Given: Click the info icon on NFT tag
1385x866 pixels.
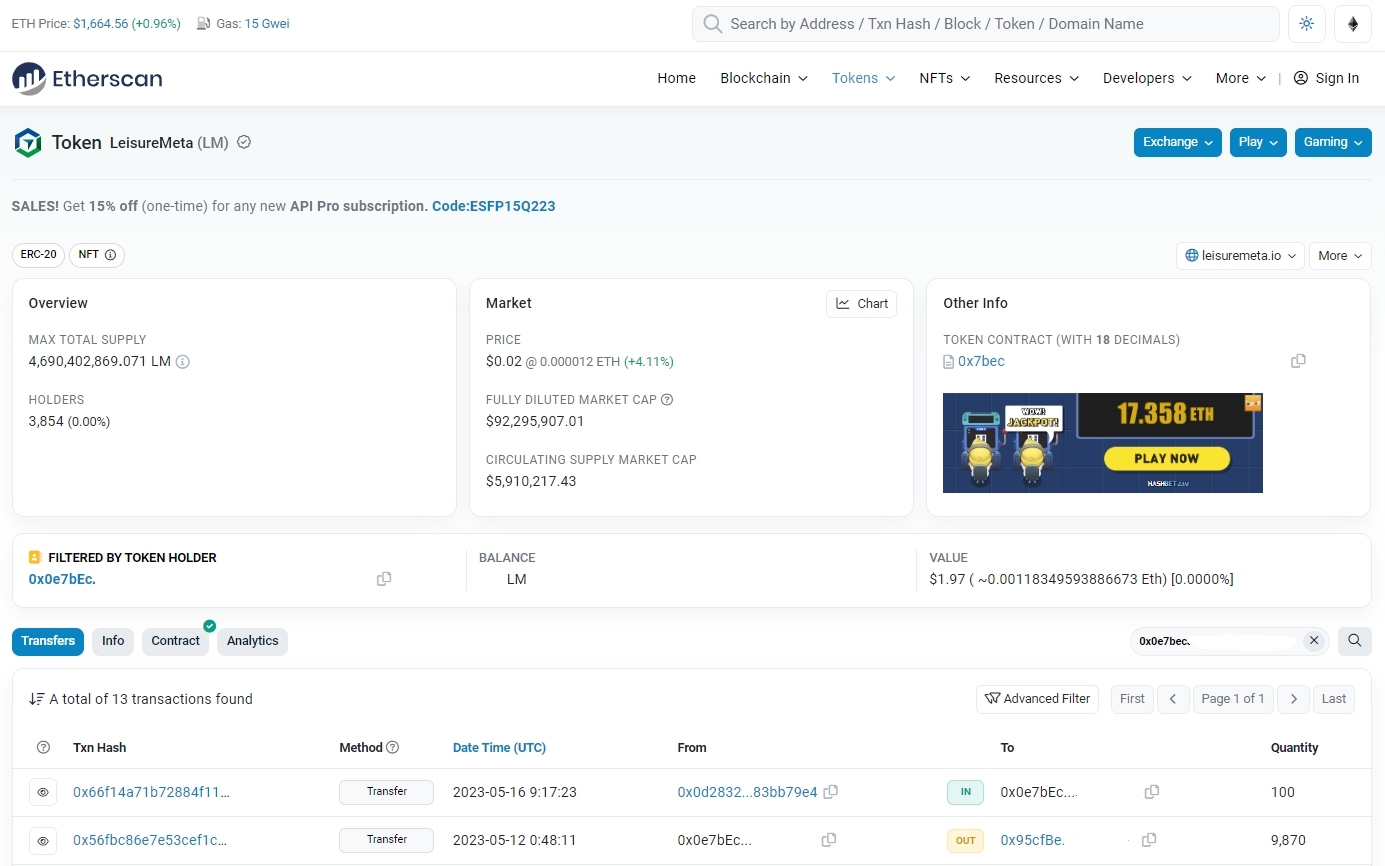Looking at the screenshot, I should click(x=110, y=255).
